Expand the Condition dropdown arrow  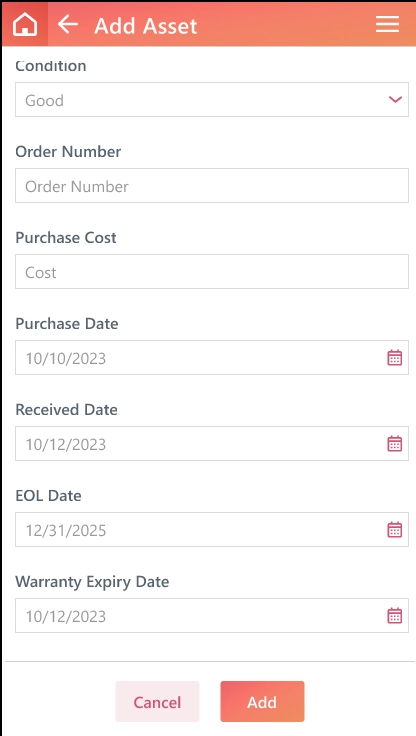(x=395, y=100)
